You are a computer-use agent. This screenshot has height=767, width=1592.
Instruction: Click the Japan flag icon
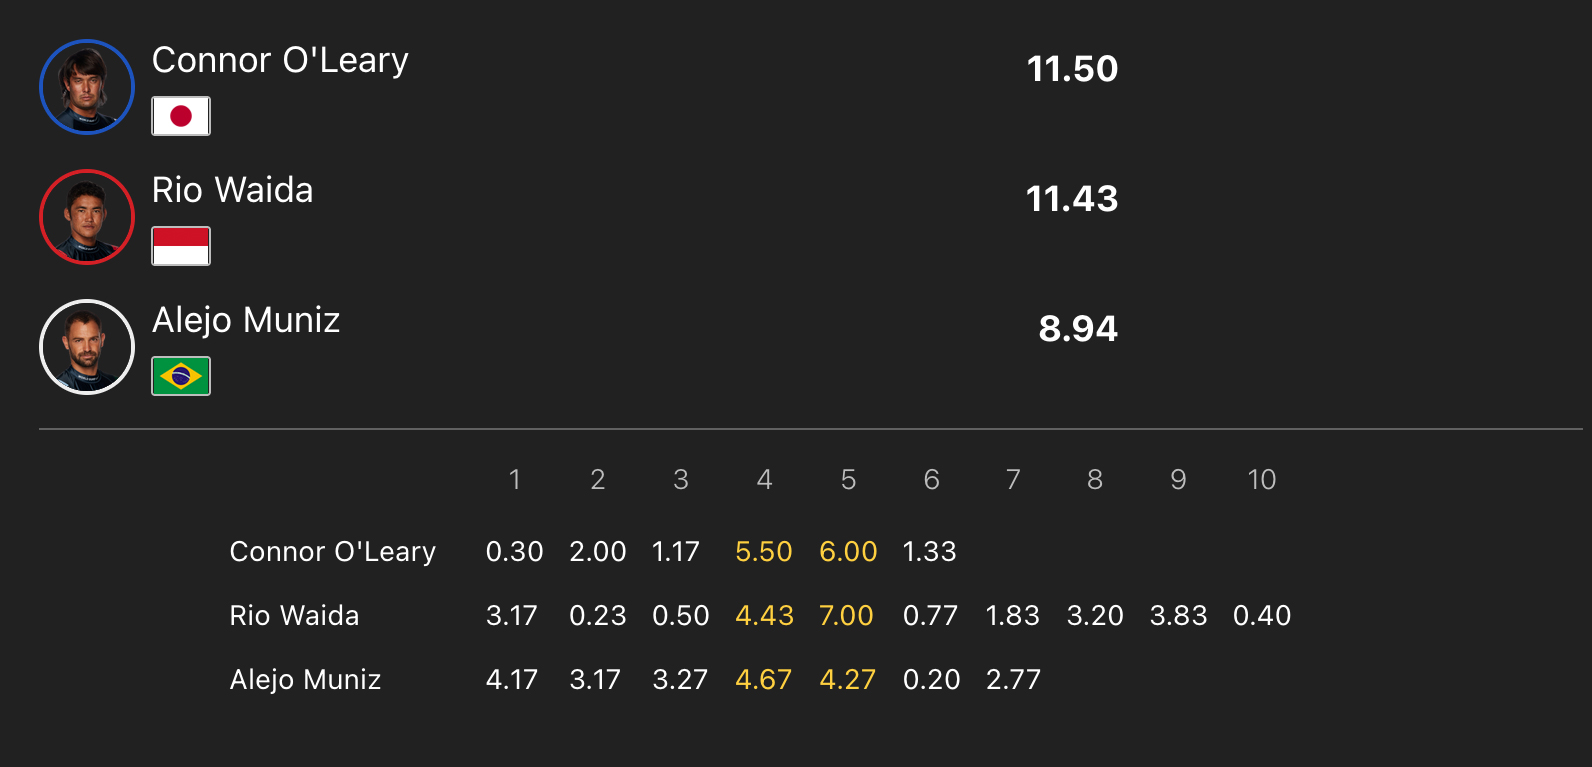181,116
